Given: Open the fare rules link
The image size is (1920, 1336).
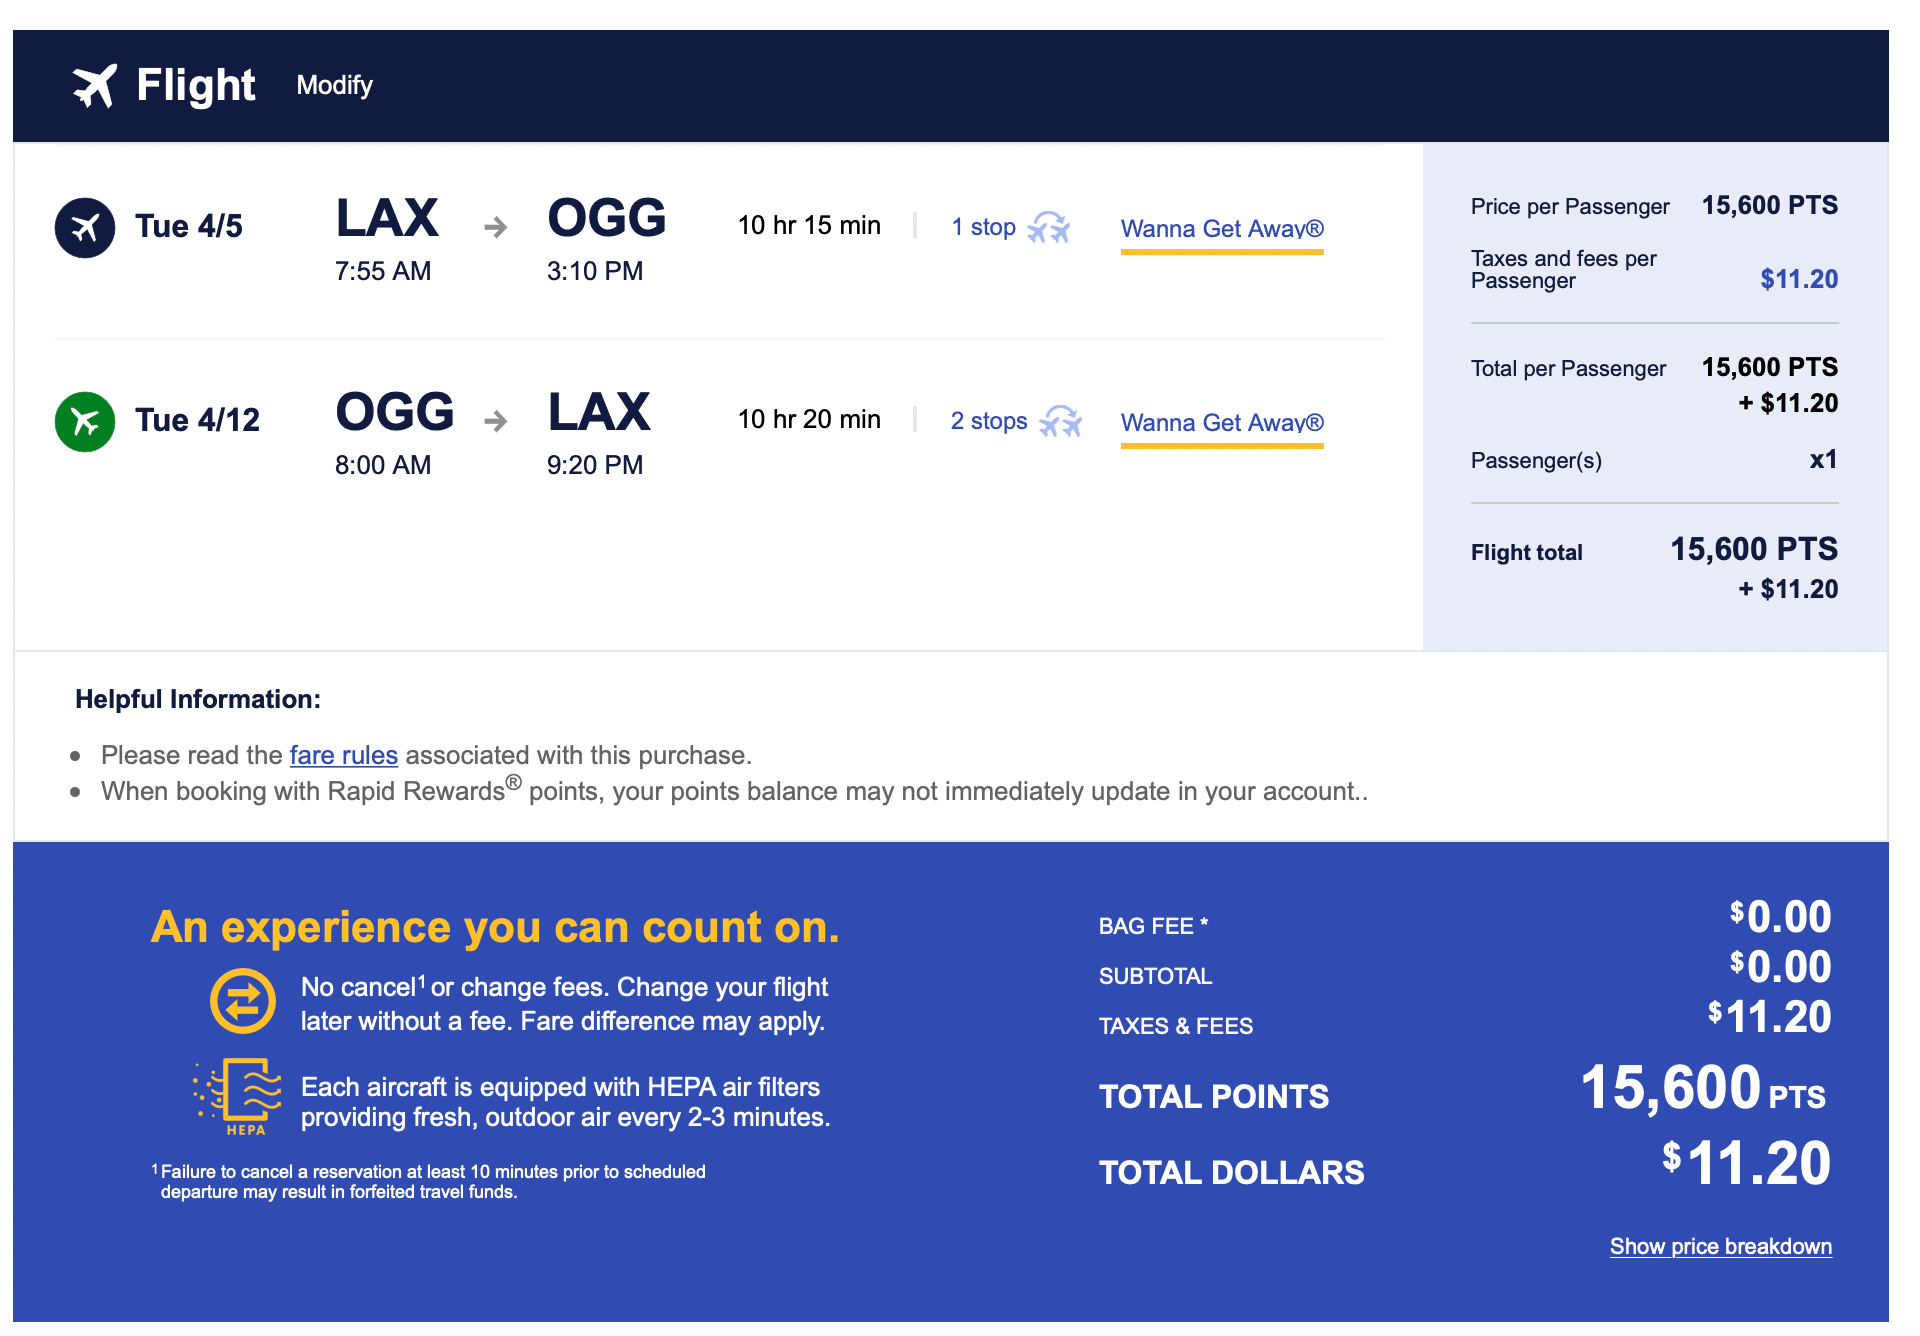Looking at the screenshot, I should tap(343, 755).
